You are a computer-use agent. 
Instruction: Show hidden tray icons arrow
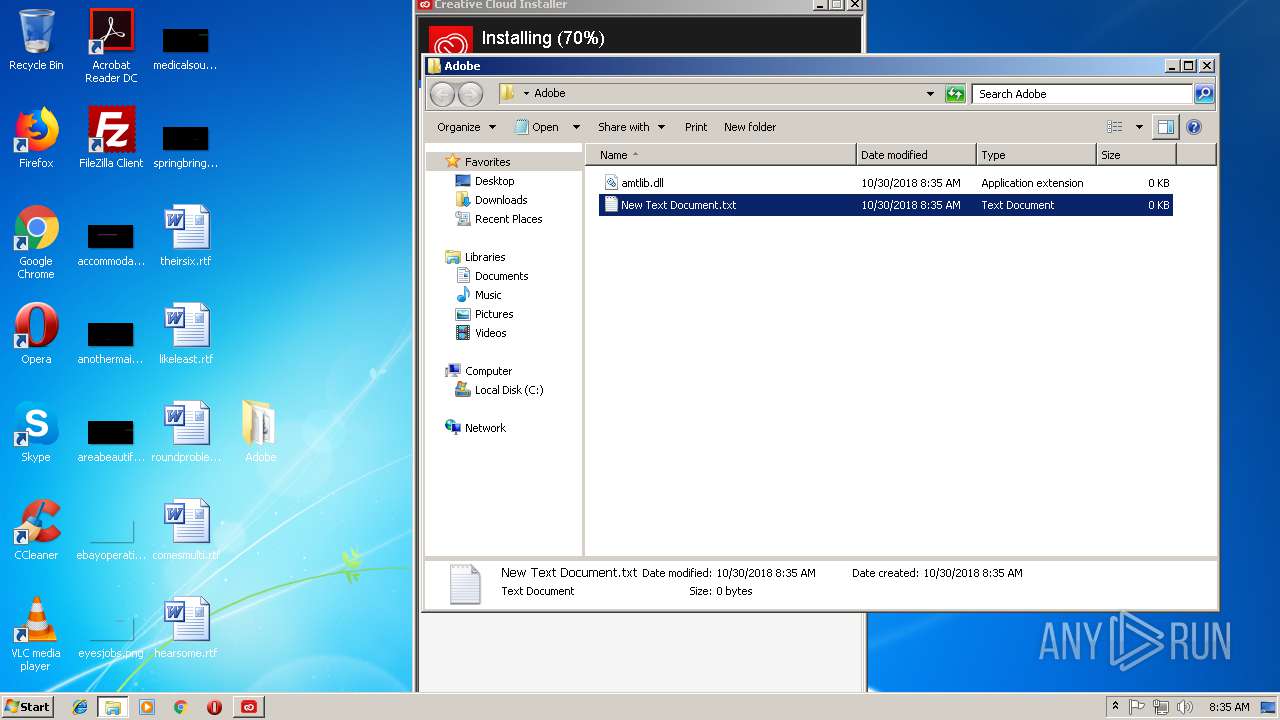coord(1115,707)
